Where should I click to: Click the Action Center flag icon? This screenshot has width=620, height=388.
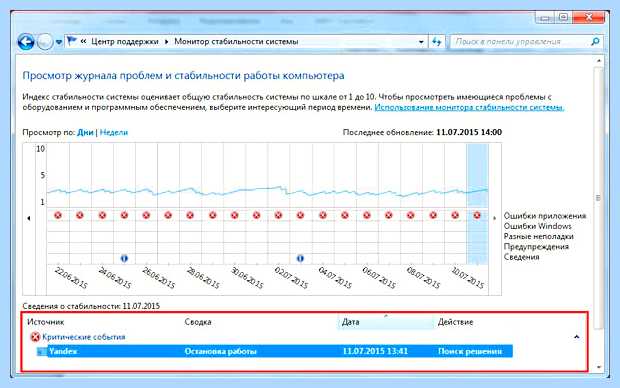click(72, 41)
